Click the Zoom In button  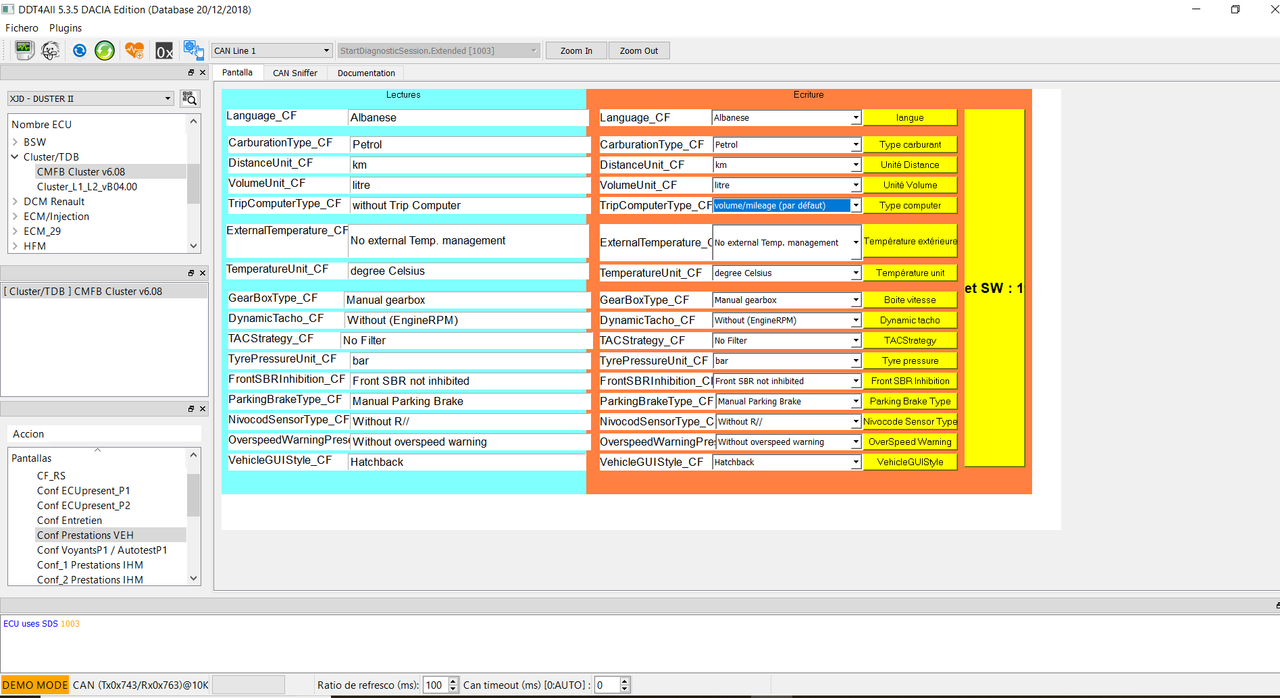click(x=576, y=50)
